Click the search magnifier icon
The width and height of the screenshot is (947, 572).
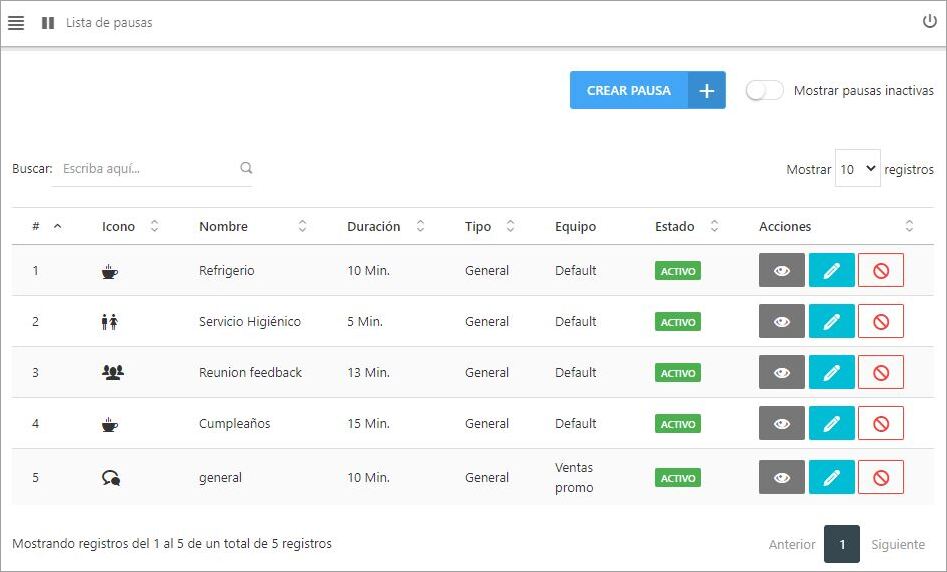[x=246, y=168]
